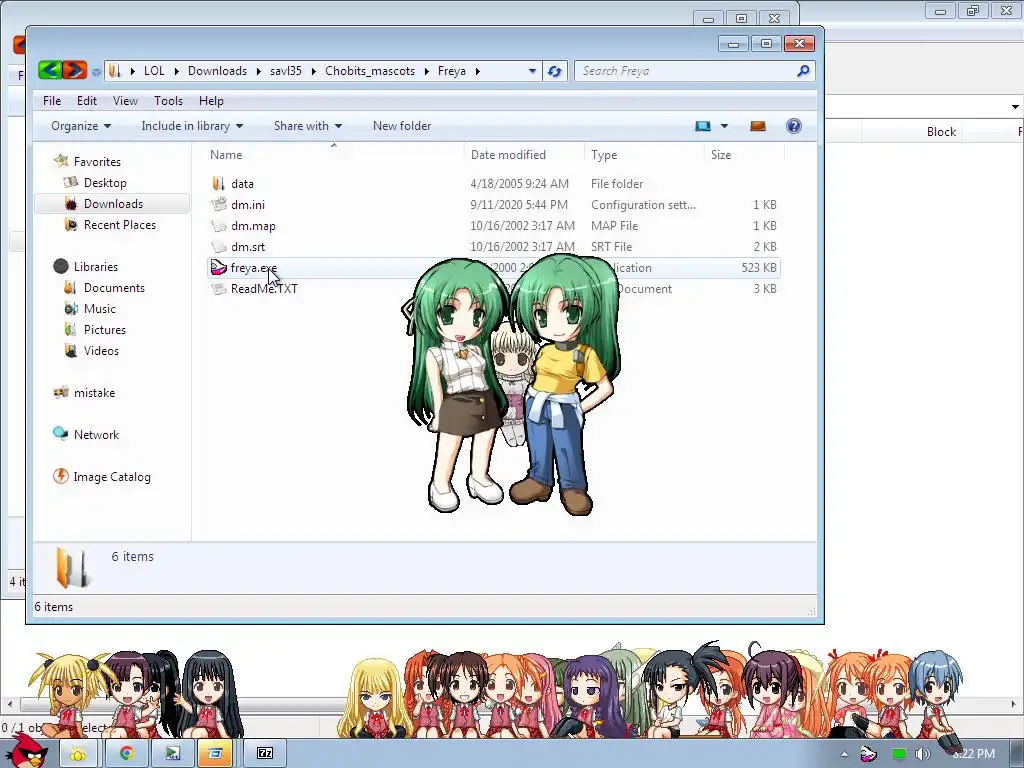
Task: Open the File menu
Action: point(52,101)
